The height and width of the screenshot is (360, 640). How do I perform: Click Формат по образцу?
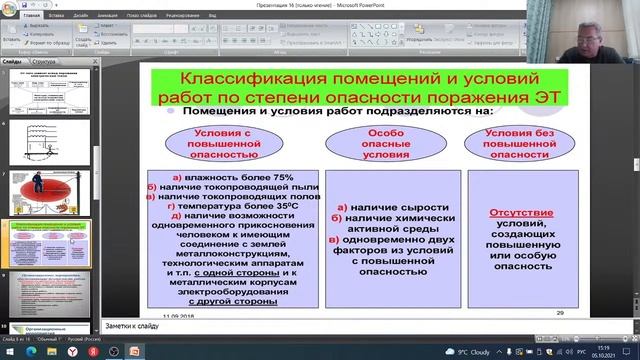pyautogui.click(x=47, y=42)
